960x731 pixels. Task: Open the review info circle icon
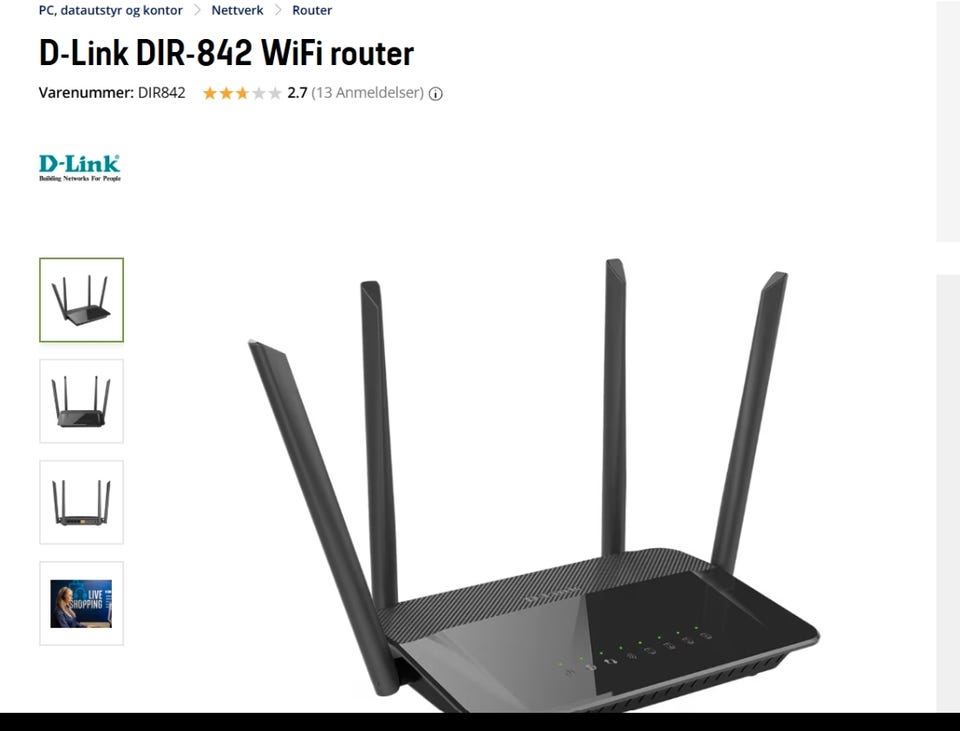click(x=435, y=94)
